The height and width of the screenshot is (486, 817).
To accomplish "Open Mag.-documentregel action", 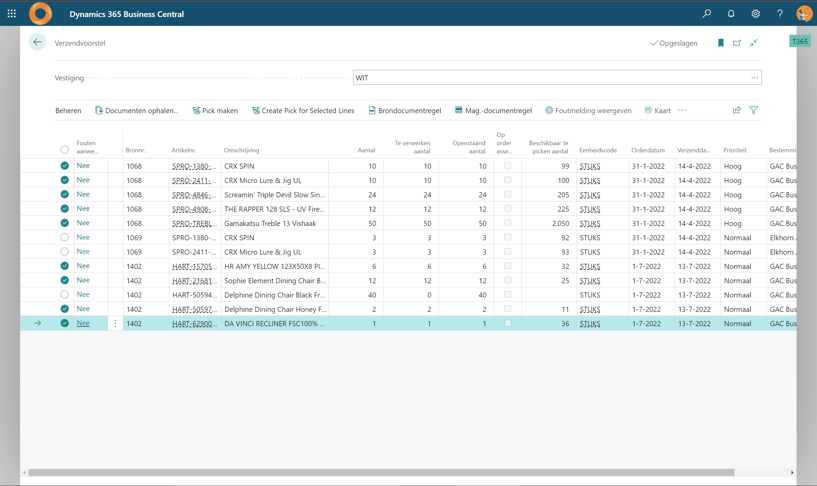I will [493, 110].
